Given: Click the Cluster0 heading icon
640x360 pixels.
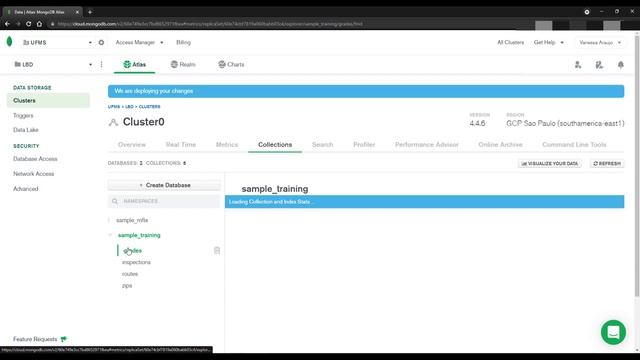Looking at the screenshot, I should pos(113,122).
